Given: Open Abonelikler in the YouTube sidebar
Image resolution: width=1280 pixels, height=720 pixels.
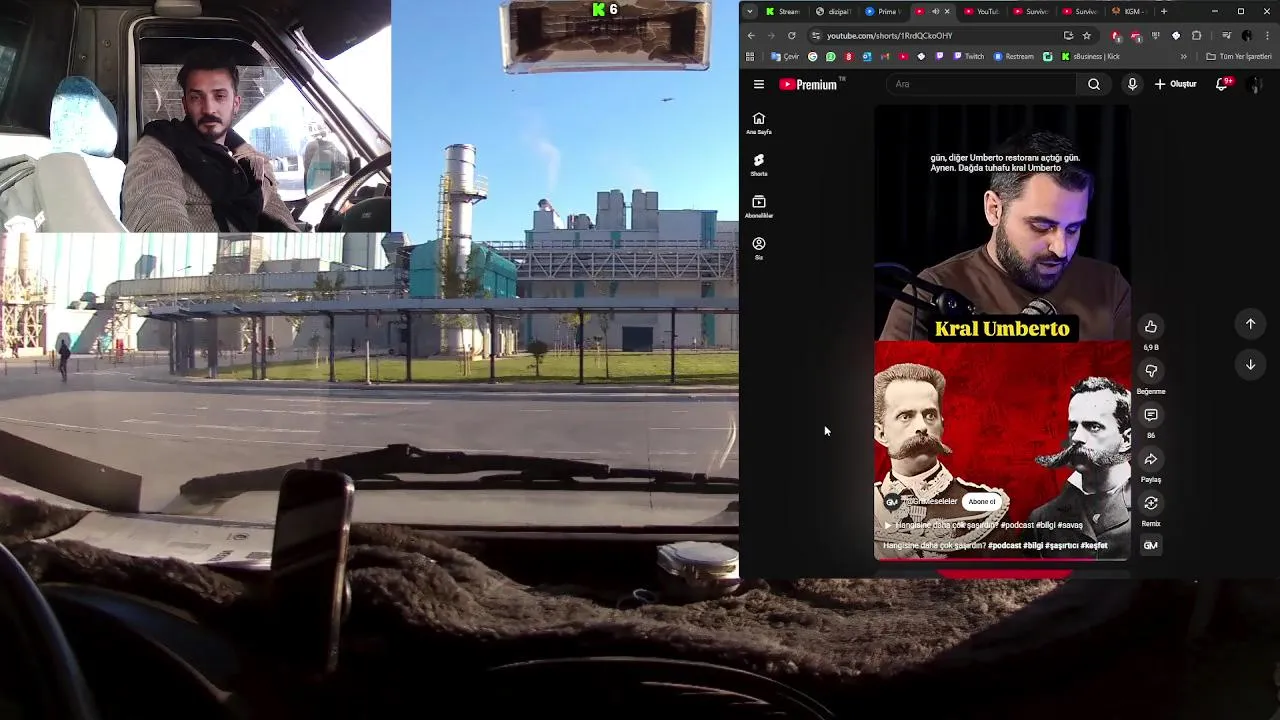Looking at the screenshot, I should 759,207.
